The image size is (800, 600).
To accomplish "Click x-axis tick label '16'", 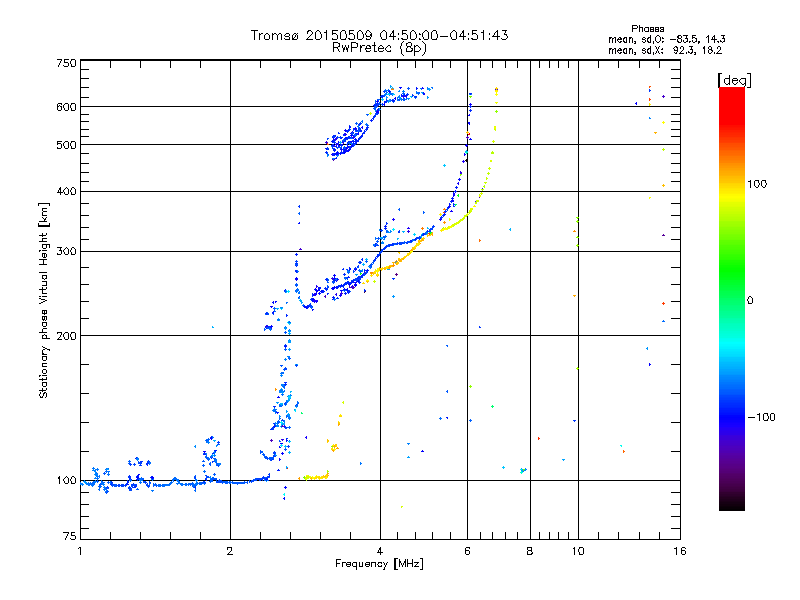I will [680, 551].
